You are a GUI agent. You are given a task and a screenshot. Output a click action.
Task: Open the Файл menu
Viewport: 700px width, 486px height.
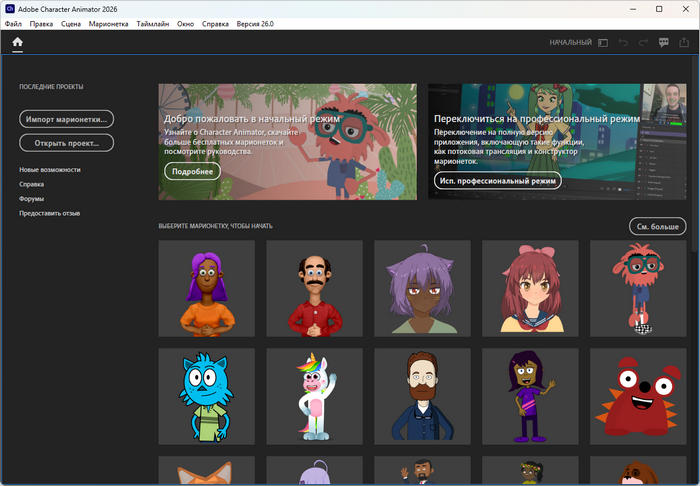tap(13, 23)
